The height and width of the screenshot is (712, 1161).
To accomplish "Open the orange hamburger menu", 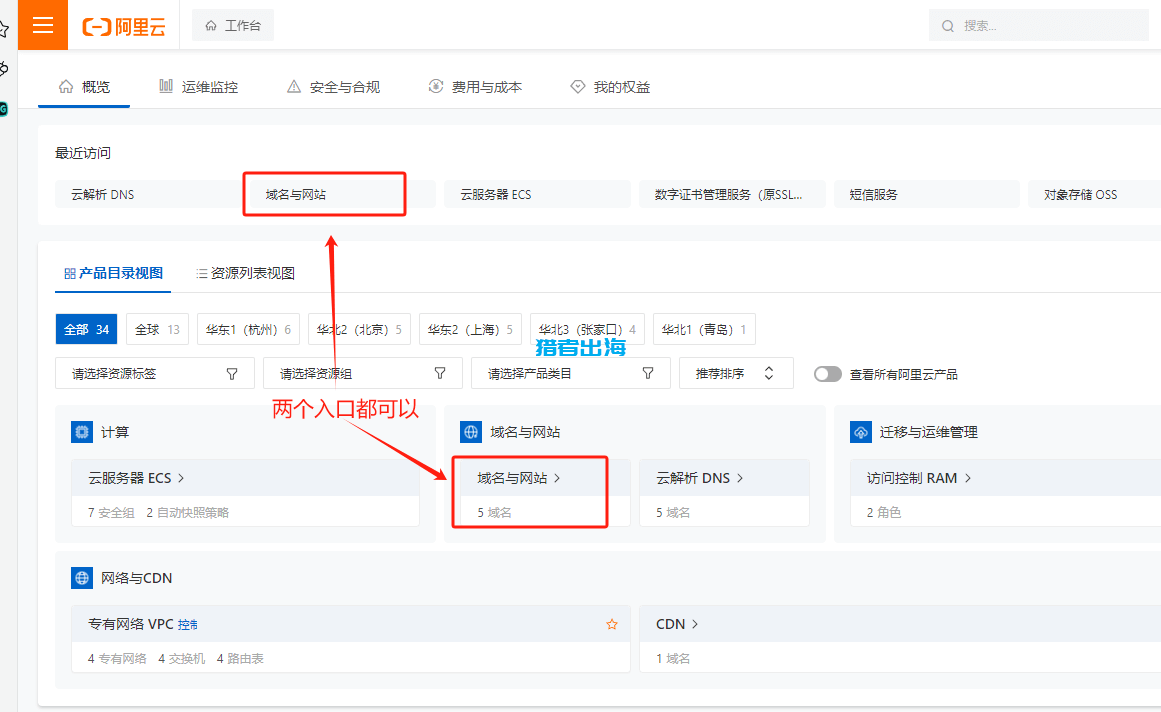I will 43,25.
